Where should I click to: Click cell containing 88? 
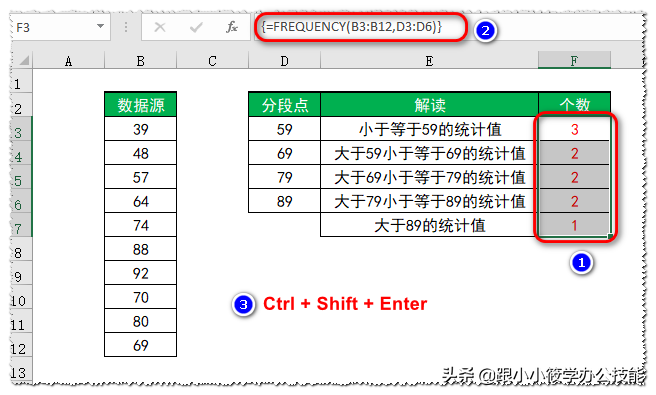(141, 249)
